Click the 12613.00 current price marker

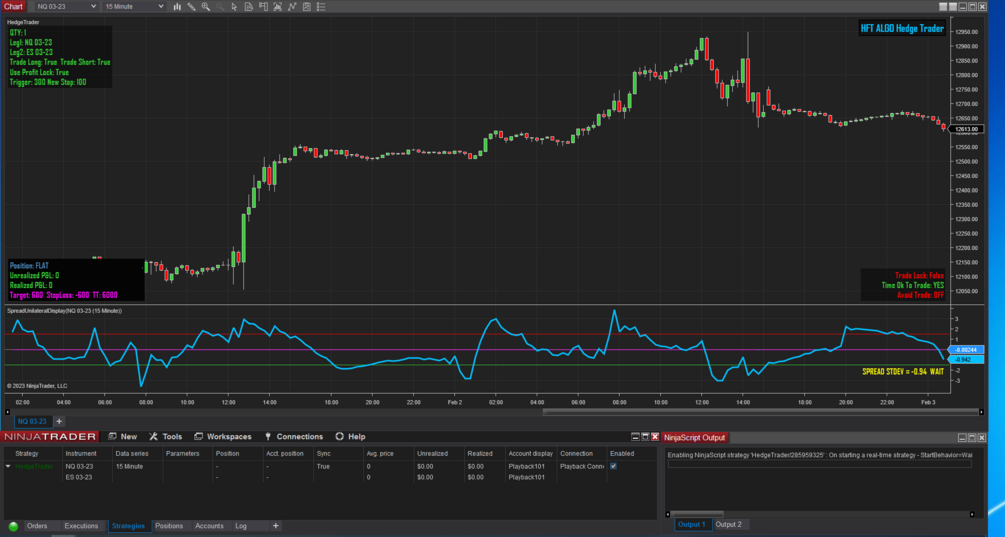pos(967,129)
